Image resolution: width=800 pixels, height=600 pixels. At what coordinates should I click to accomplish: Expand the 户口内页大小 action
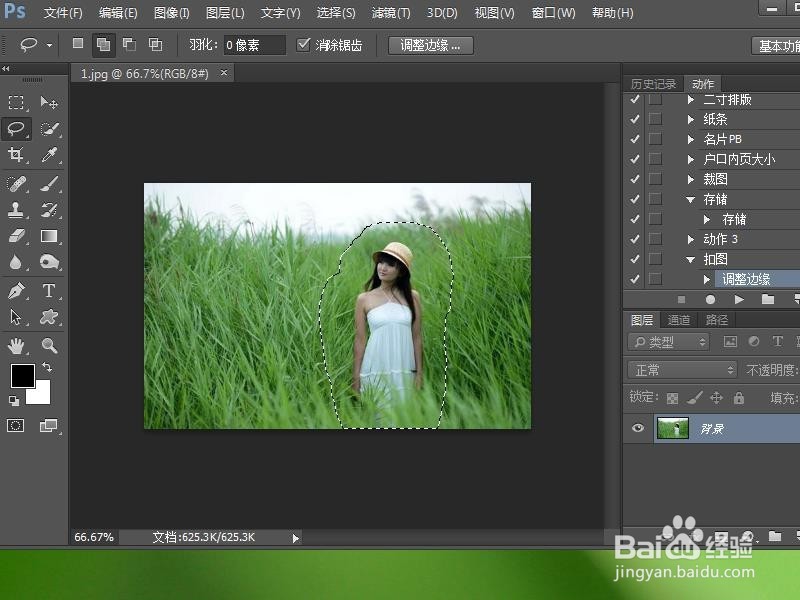pyautogui.click(x=690, y=159)
